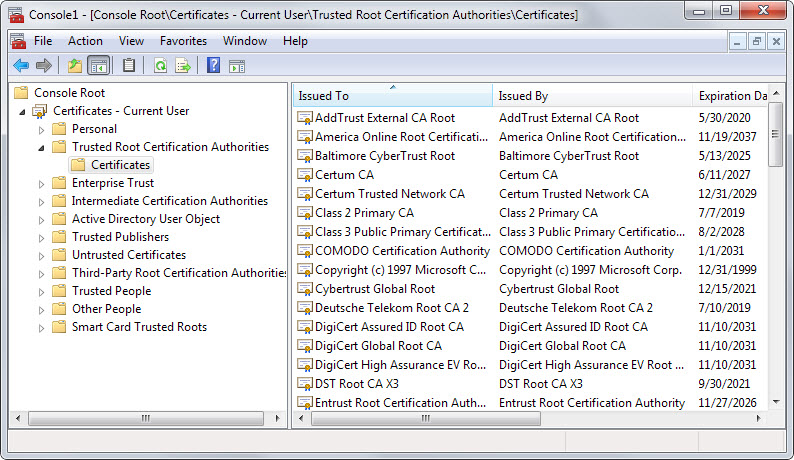Click the MMC console icon beside File
794x460 pixels.
click(x=18, y=41)
